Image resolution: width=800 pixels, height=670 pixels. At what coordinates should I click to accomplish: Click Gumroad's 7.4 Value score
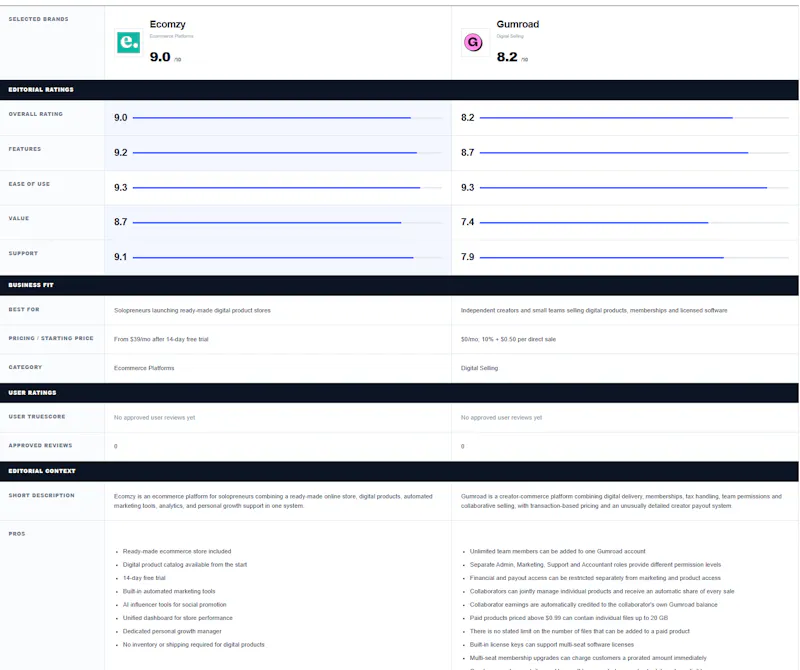pos(468,222)
